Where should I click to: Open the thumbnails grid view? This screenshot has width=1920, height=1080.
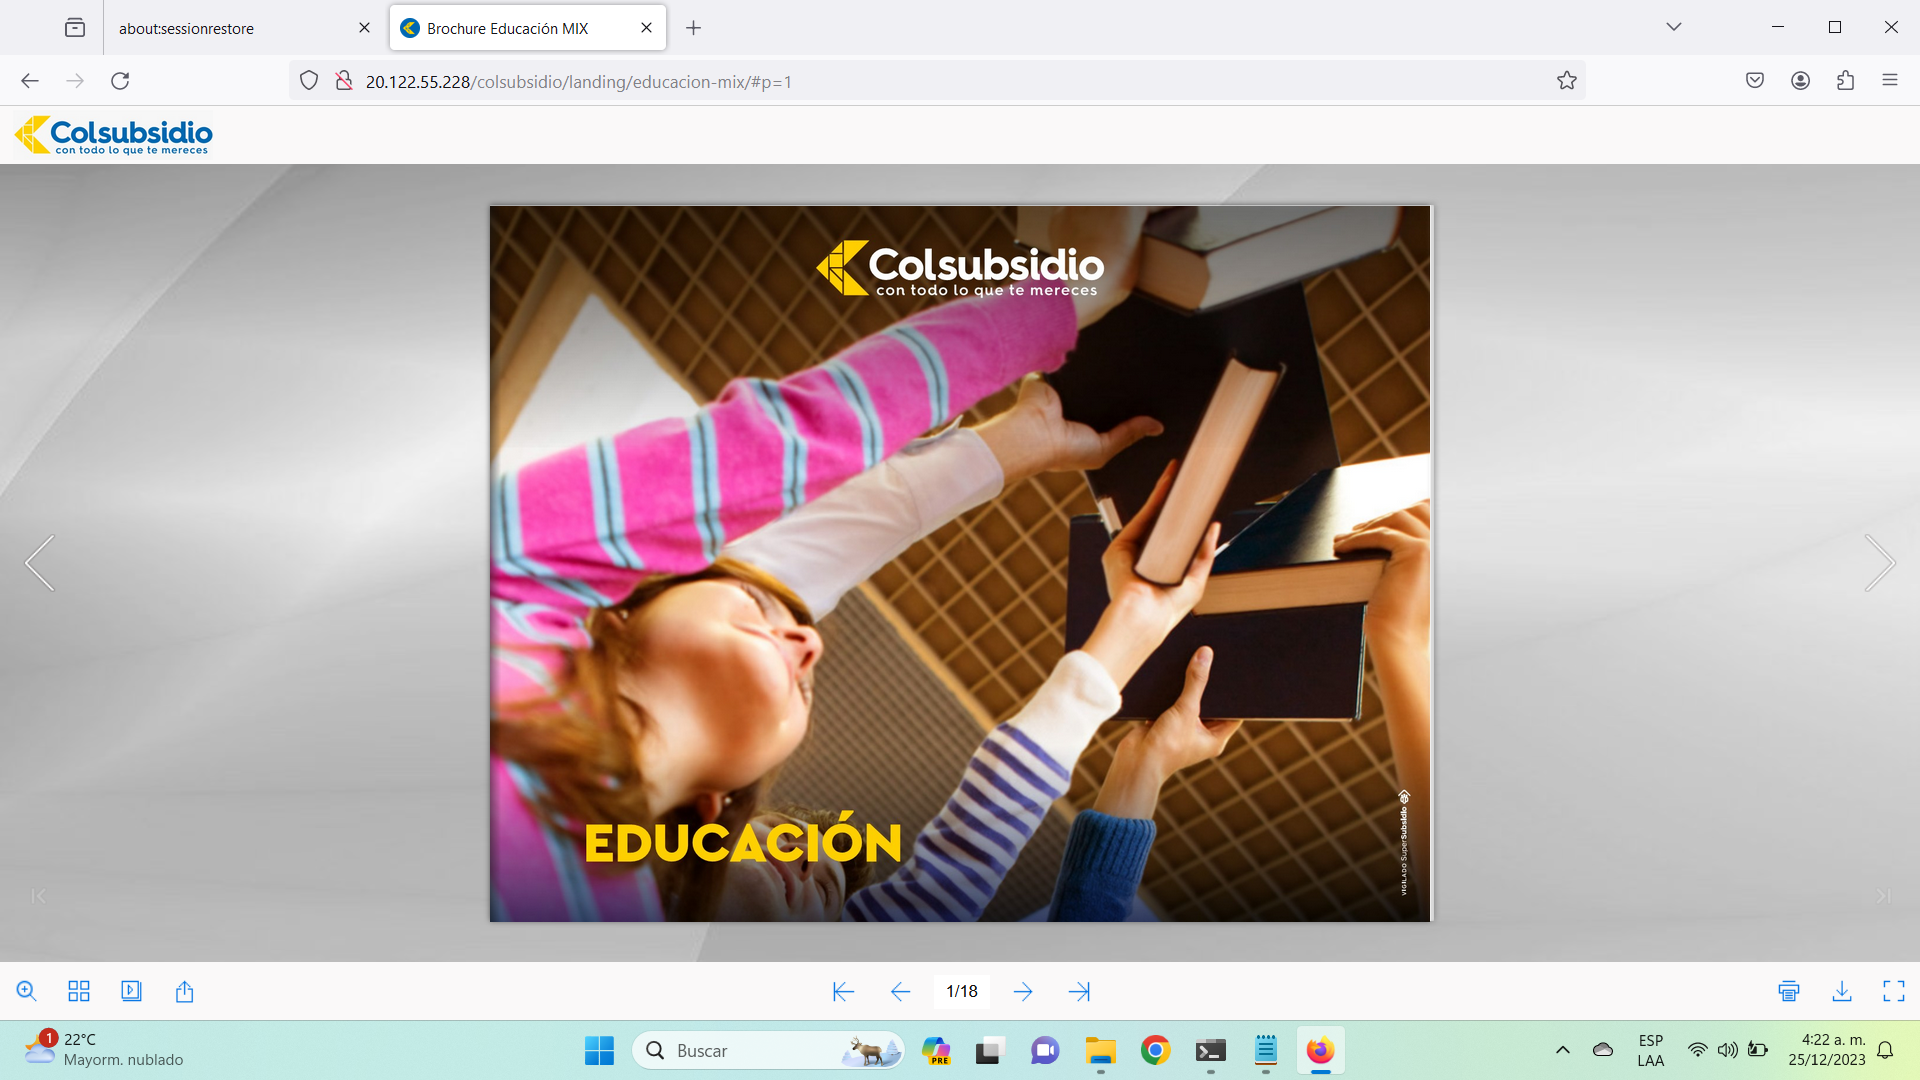(79, 991)
